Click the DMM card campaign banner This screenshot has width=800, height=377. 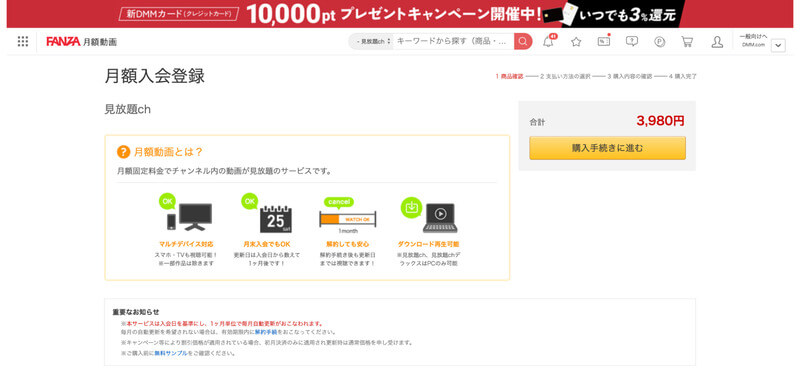click(400, 14)
